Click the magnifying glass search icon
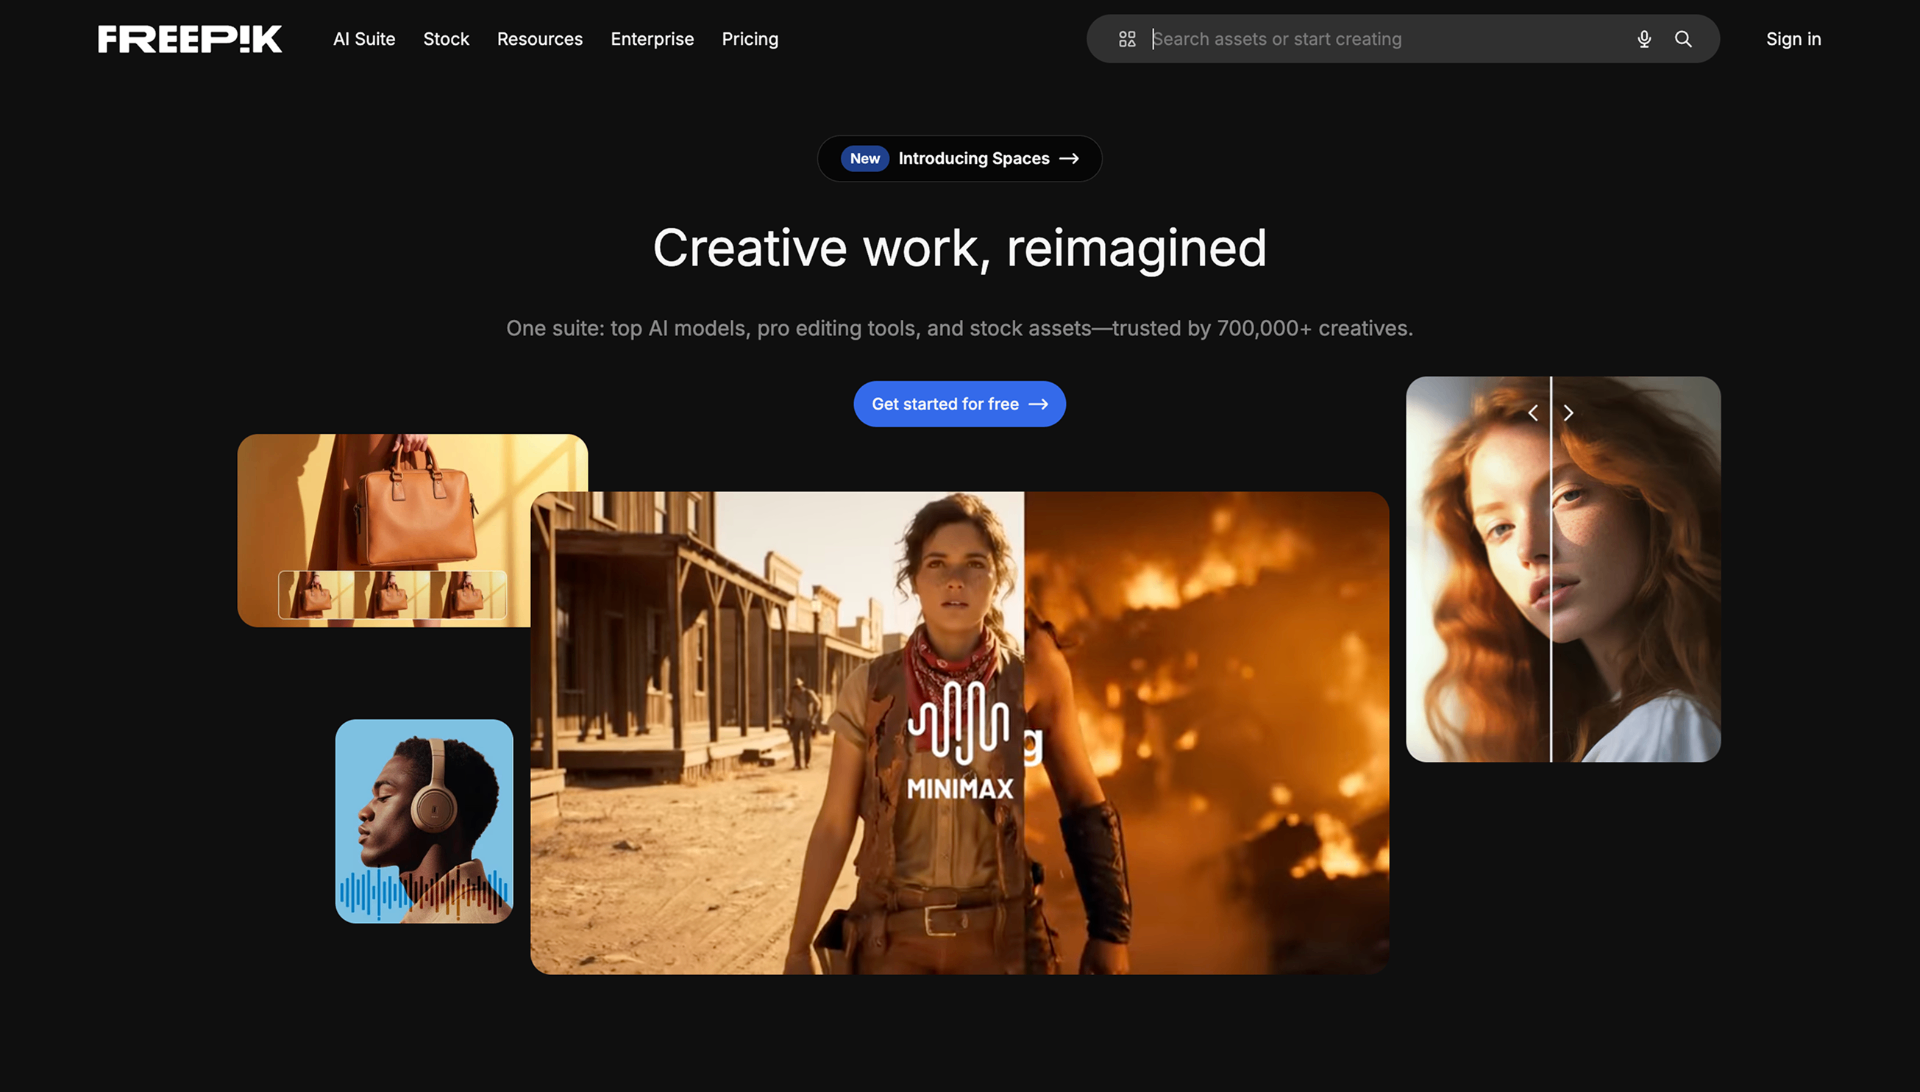1920x1092 pixels. coord(1683,39)
